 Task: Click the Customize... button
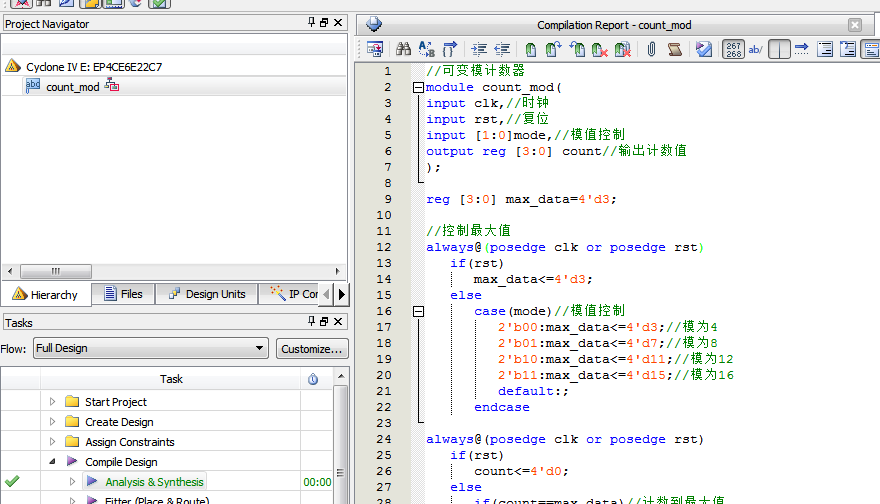(x=312, y=348)
